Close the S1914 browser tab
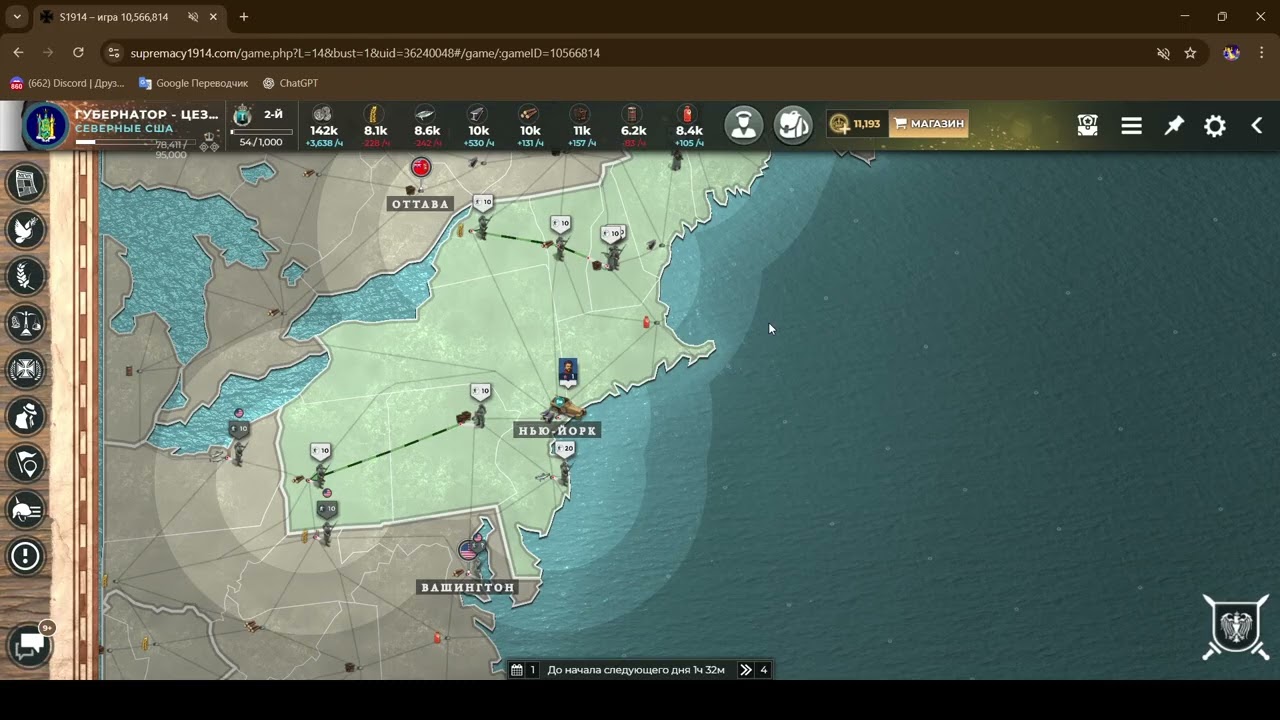 (213, 17)
